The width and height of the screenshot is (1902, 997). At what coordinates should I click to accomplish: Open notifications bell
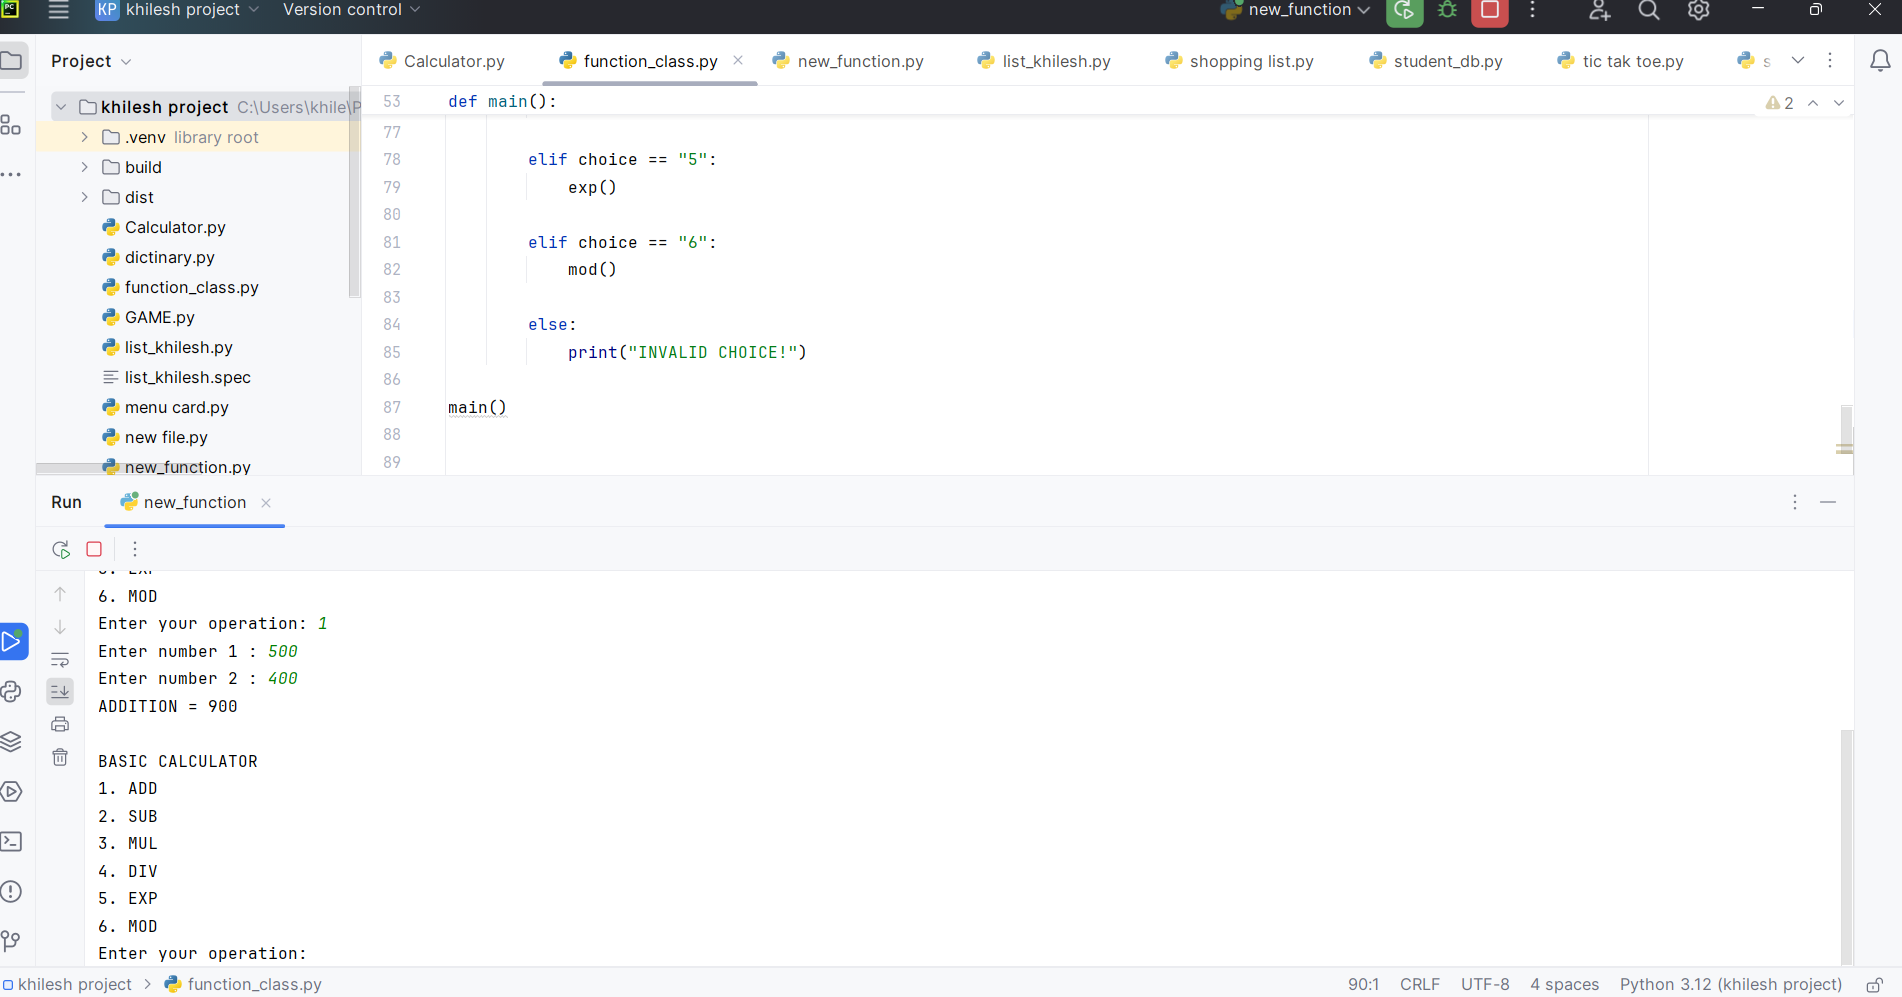tap(1880, 61)
